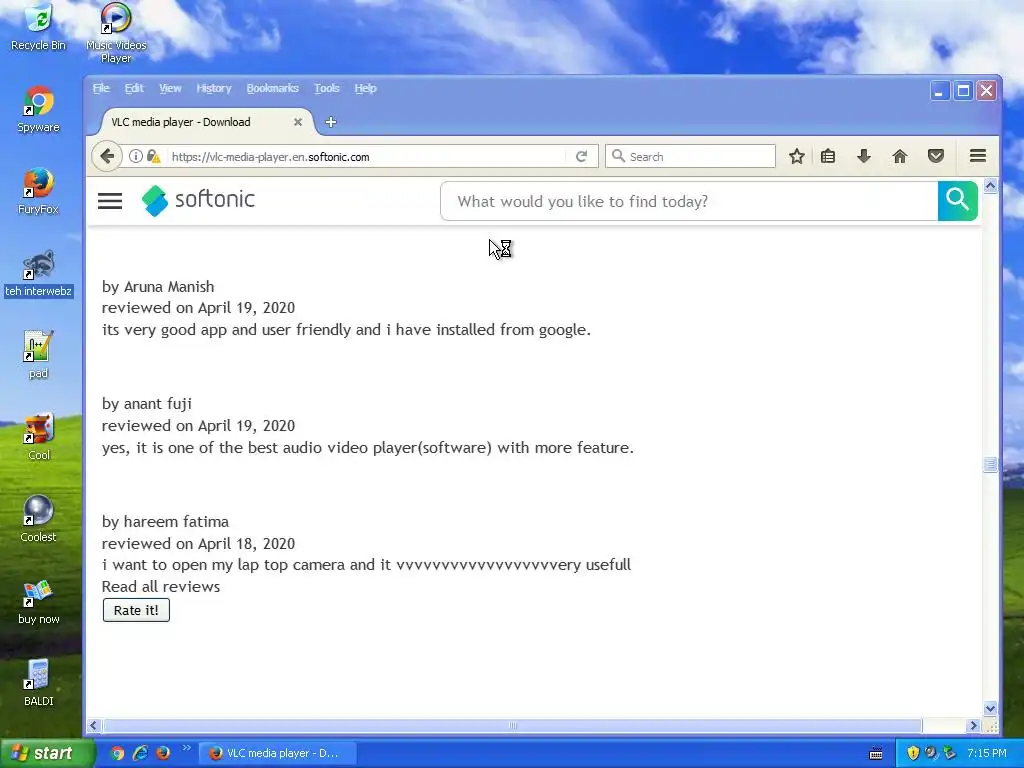Click 'reviewed on April 18, 2020' text
The image size is (1024, 768).
coord(199,543)
